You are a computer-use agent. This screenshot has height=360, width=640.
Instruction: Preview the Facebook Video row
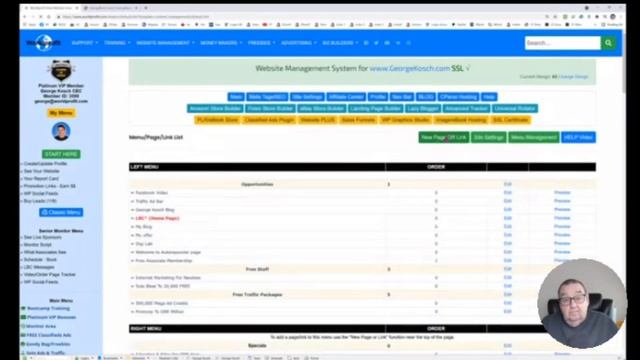(562, 193)
